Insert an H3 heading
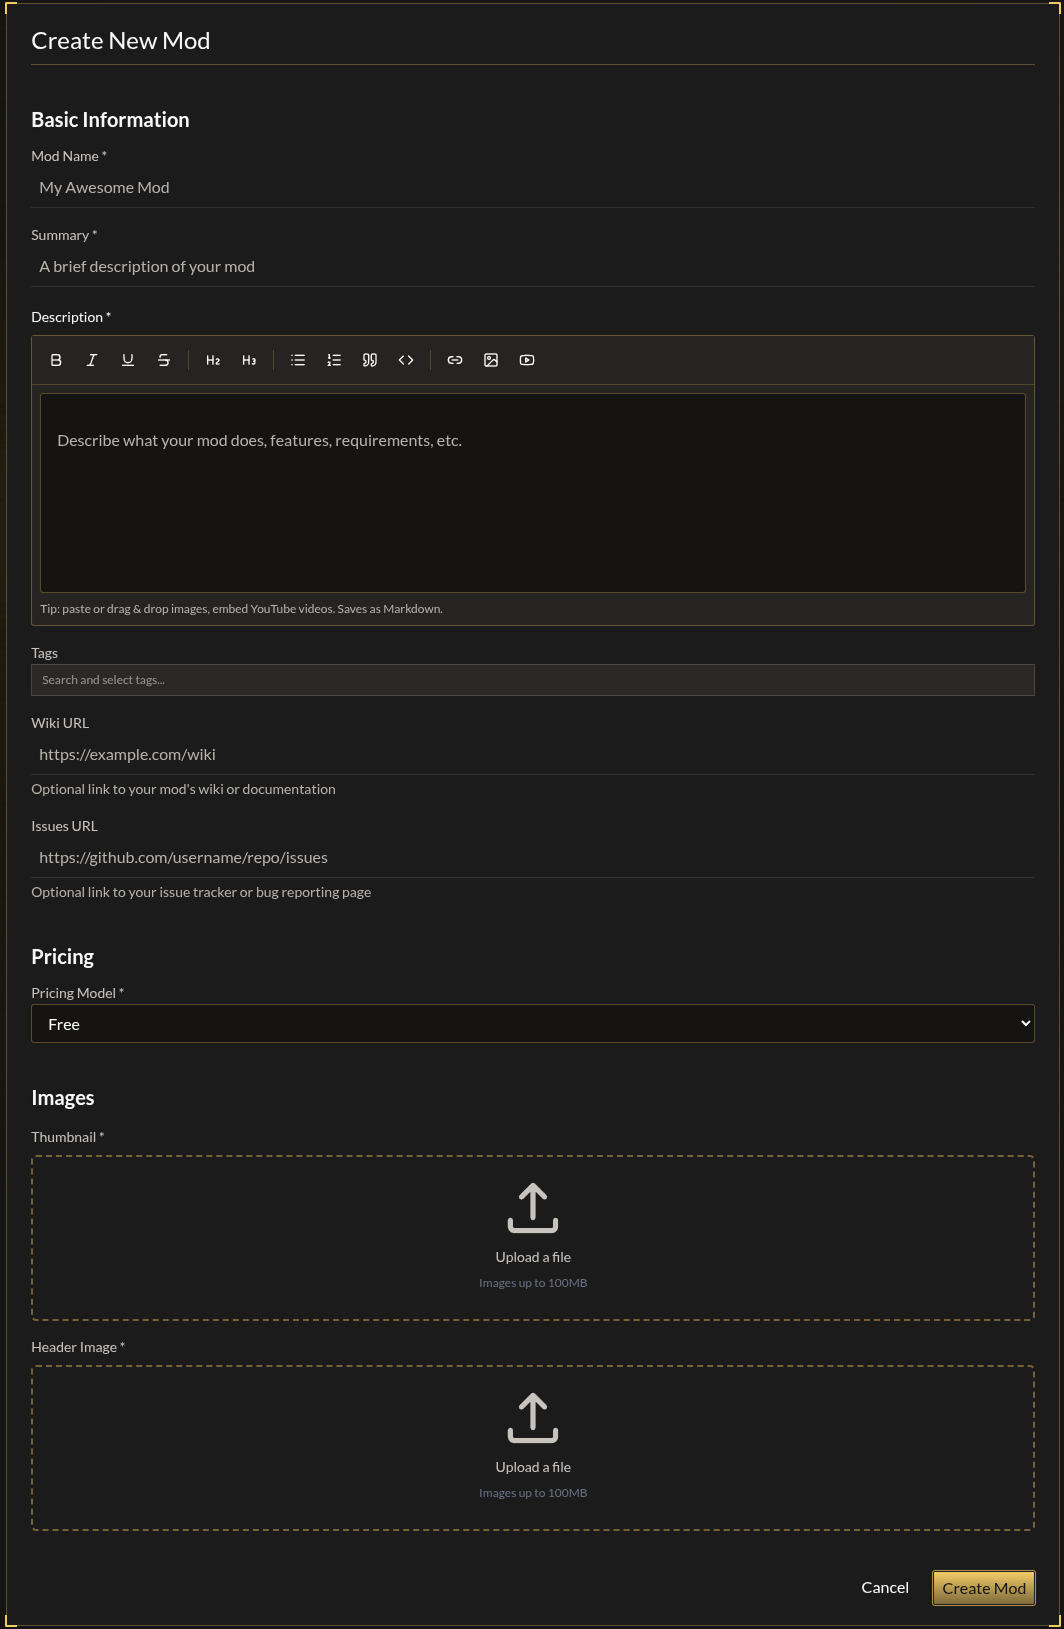The image size is (1064, 1629). (249, 360)
